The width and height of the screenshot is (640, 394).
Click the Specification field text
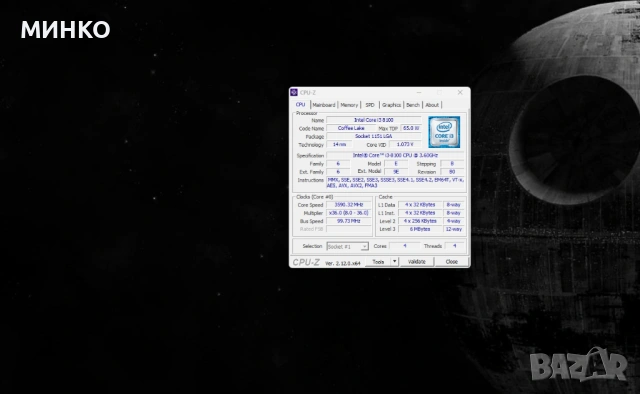click(x=395, y=156)
